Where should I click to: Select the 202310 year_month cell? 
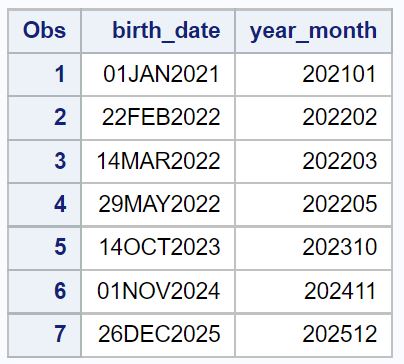point(313,248)
